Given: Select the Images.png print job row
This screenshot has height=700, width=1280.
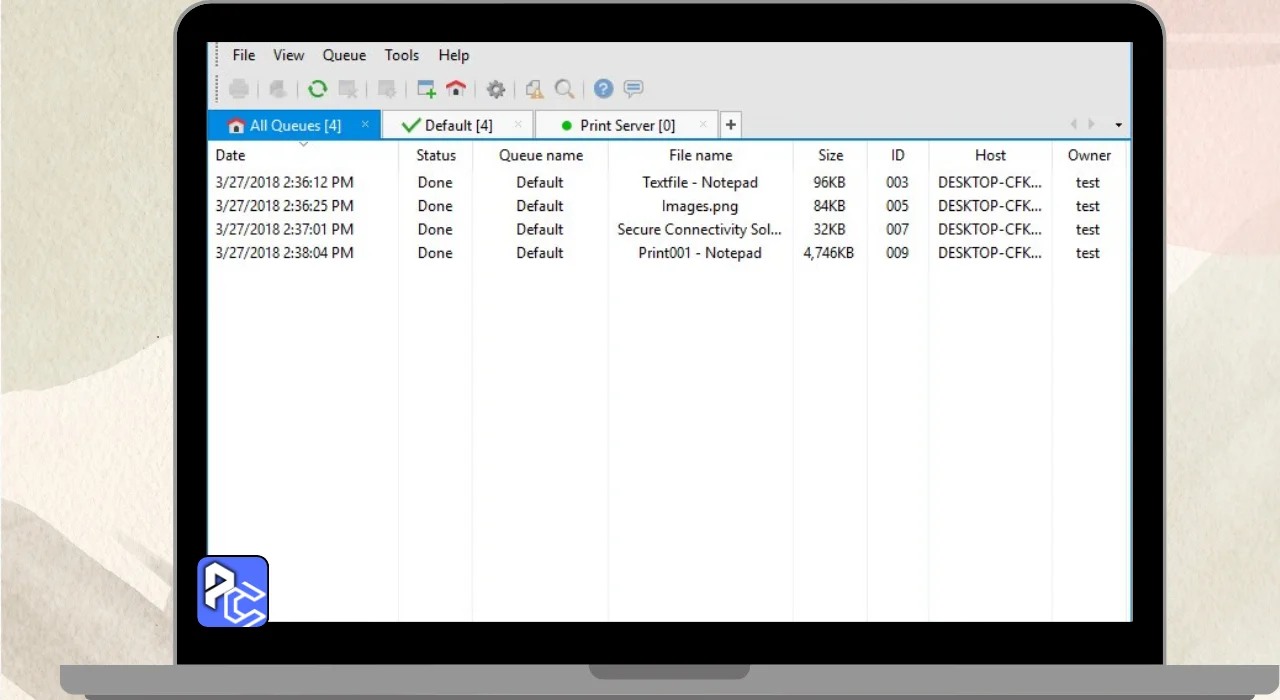Looking at the screenshot, I should coord(699,206).
